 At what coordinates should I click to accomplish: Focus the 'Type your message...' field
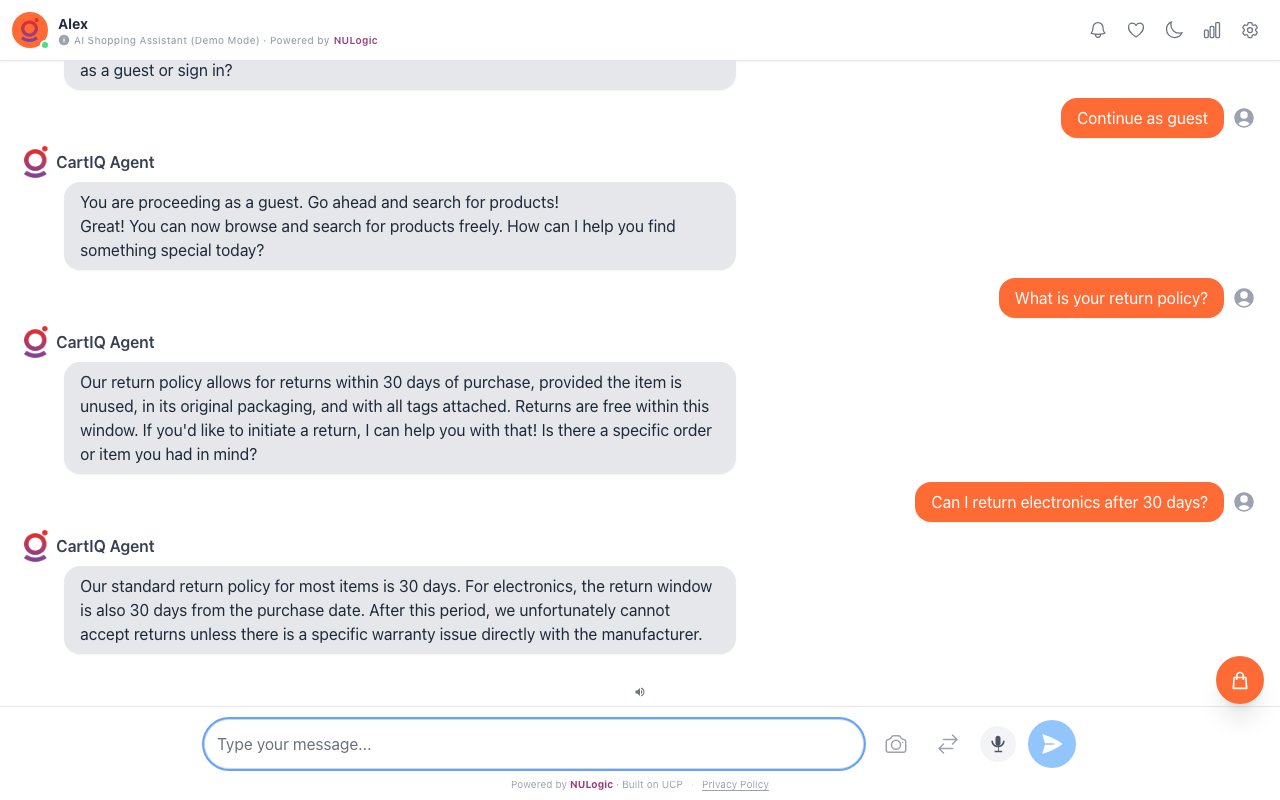534,744
